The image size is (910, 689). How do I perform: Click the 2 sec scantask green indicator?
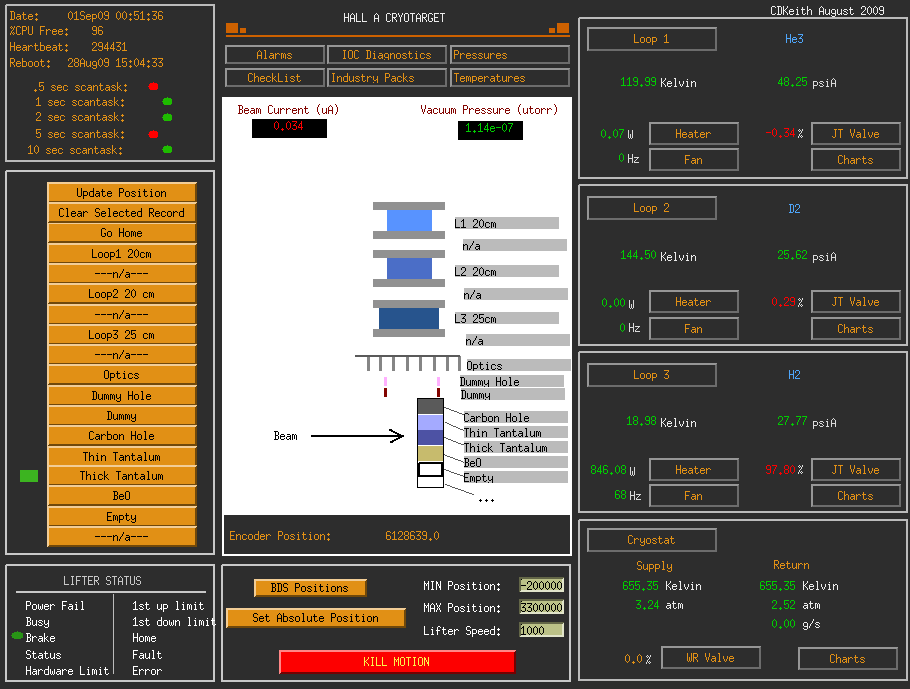coord(167,117)
